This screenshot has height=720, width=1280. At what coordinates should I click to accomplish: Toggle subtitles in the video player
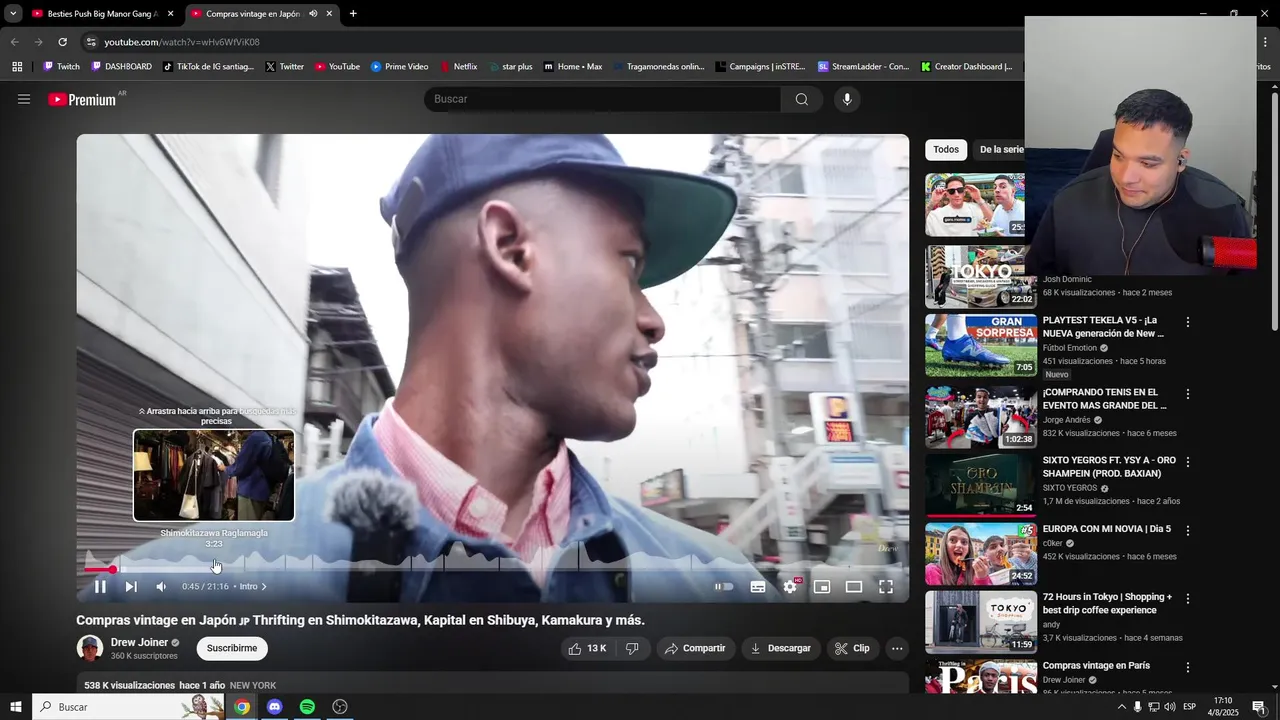pos(758,587)
